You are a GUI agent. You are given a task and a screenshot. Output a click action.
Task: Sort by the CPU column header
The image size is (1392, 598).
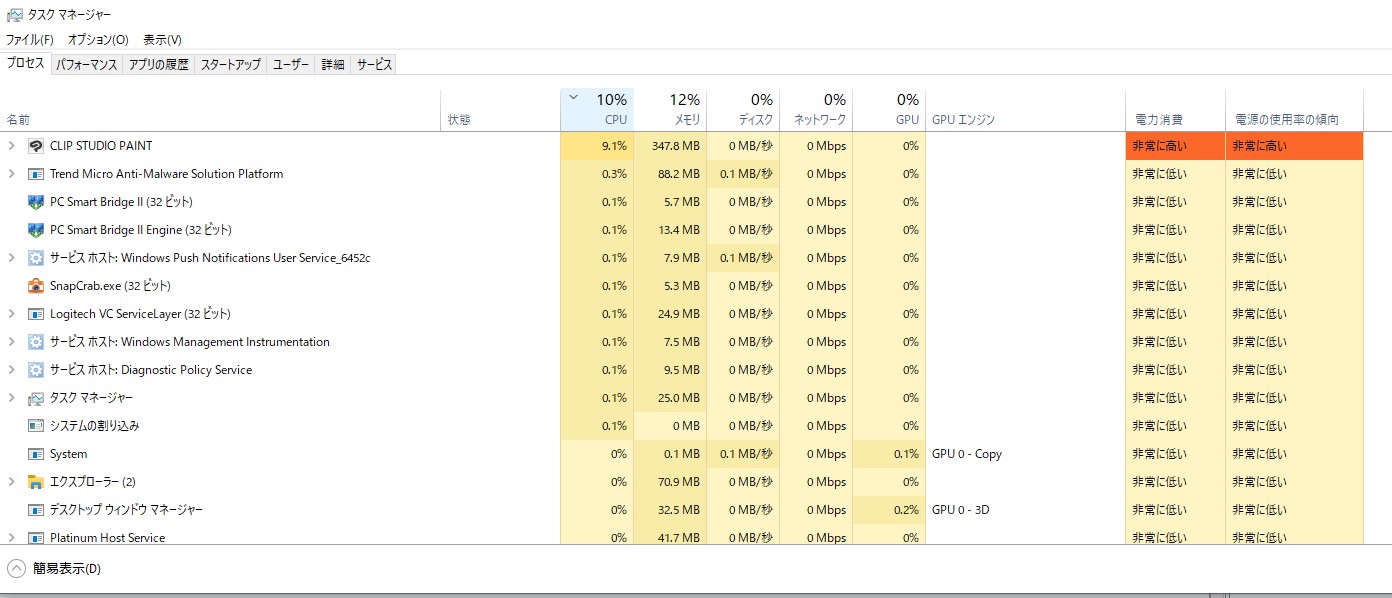pos(597,110)
